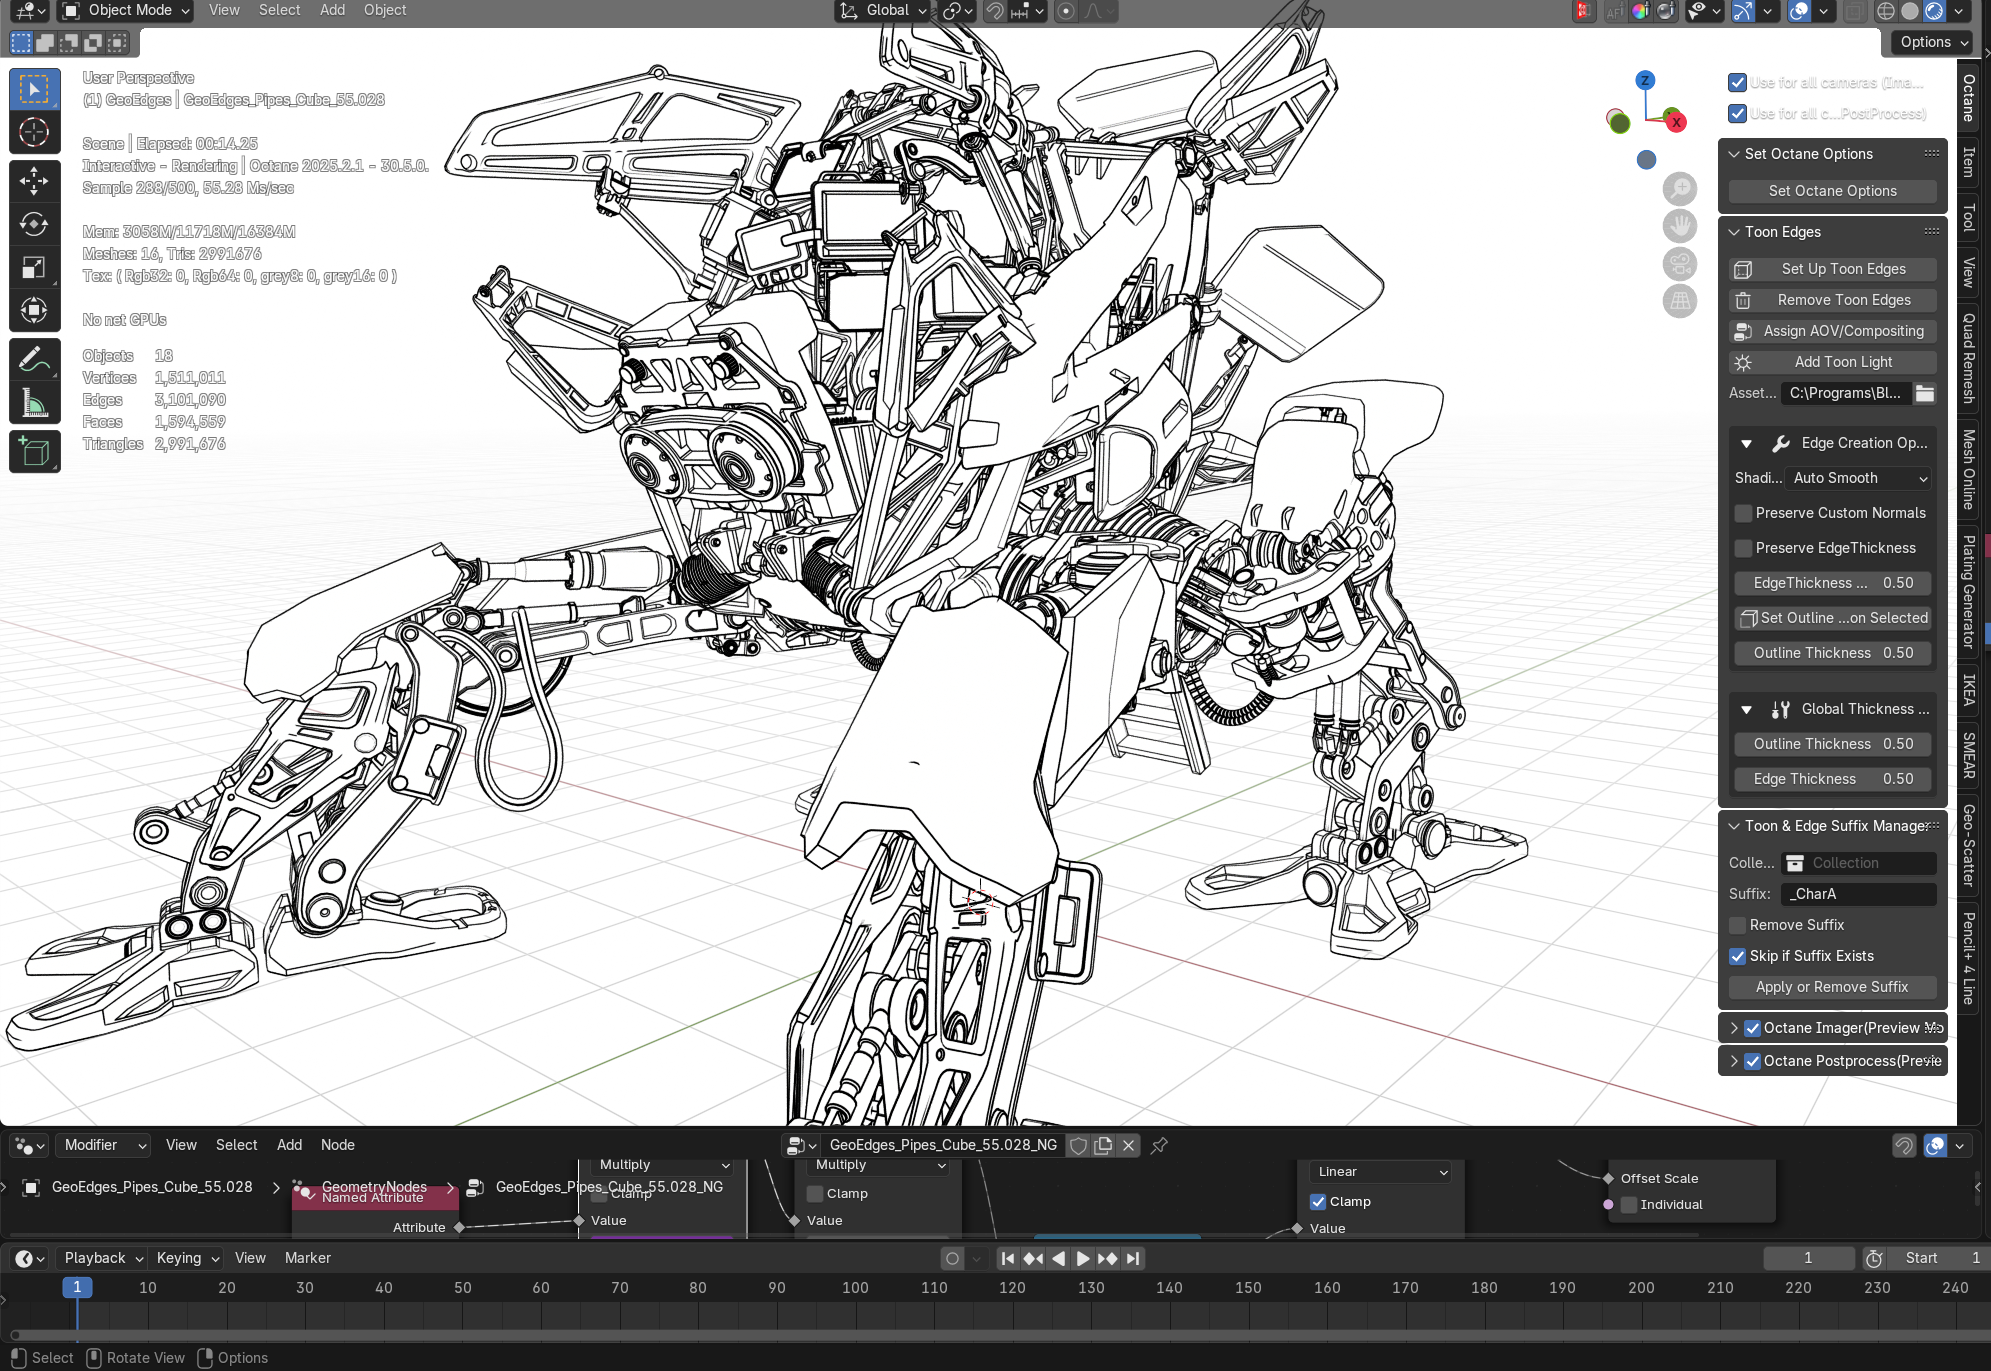Collapse Edge Creation Options section

[x=1746, y=444]
